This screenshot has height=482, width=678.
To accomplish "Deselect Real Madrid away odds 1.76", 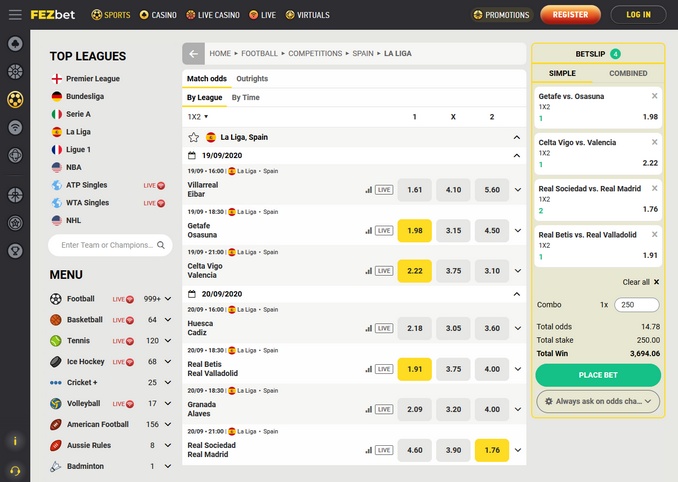I will (x=492, y=450).
